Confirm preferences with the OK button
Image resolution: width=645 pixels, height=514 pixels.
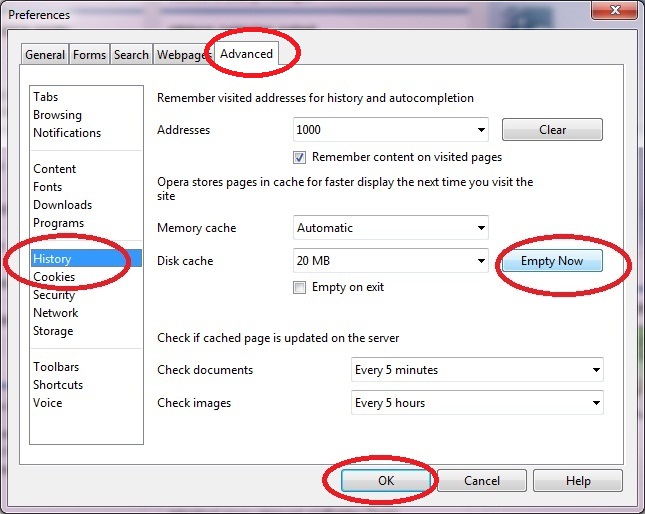(386, 481)
